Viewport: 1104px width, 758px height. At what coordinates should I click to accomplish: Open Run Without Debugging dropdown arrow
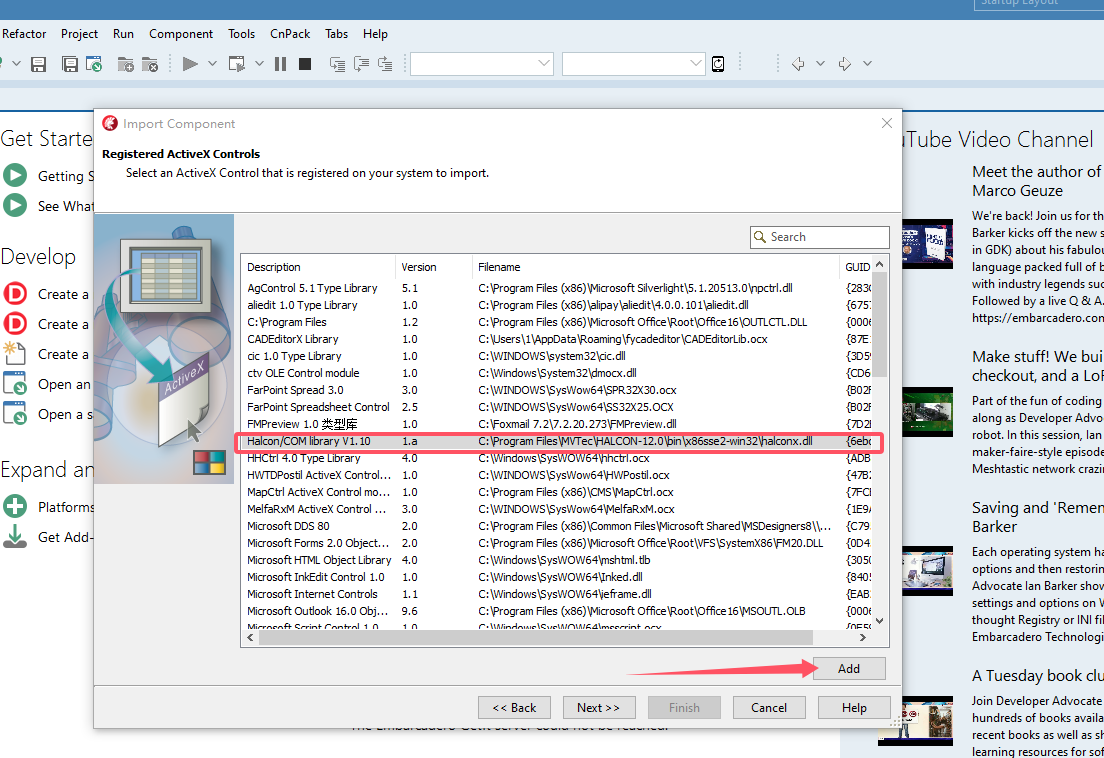click(x=259, y=64)
